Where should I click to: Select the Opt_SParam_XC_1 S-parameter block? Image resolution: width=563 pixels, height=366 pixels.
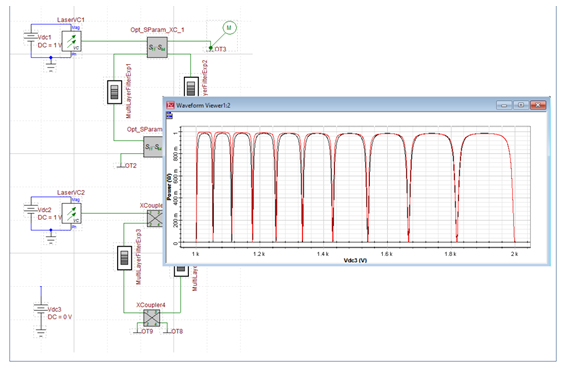tap(157, 47)
